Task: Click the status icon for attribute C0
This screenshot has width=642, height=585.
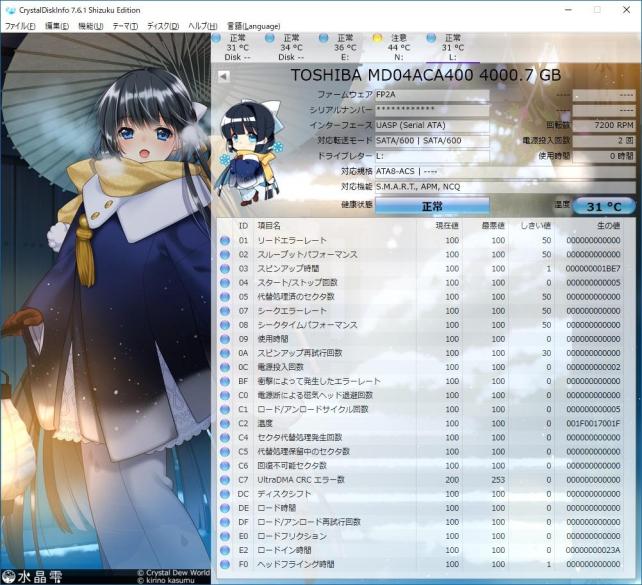Action: tap(225, 395)
